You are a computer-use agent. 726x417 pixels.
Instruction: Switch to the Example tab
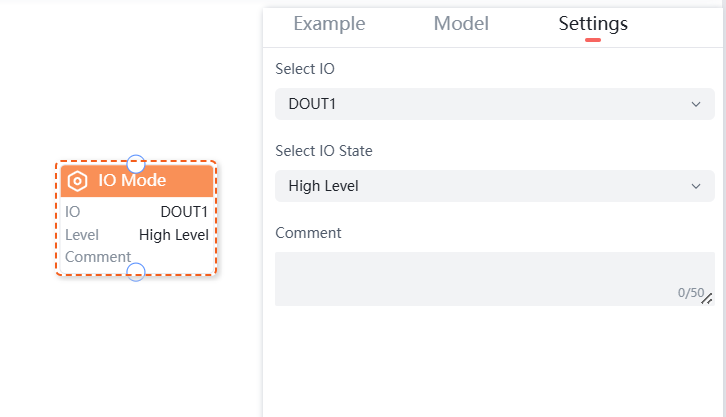click(329, 24)
